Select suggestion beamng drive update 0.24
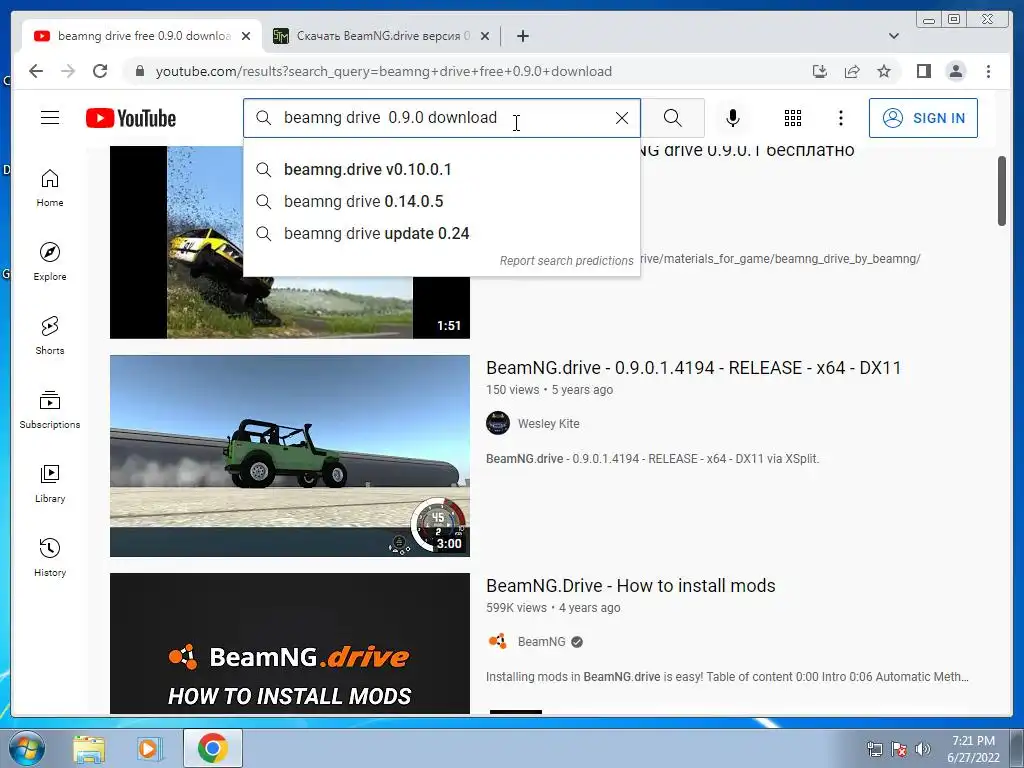The width and height of the screenshot is (1024, 768). 441,234
